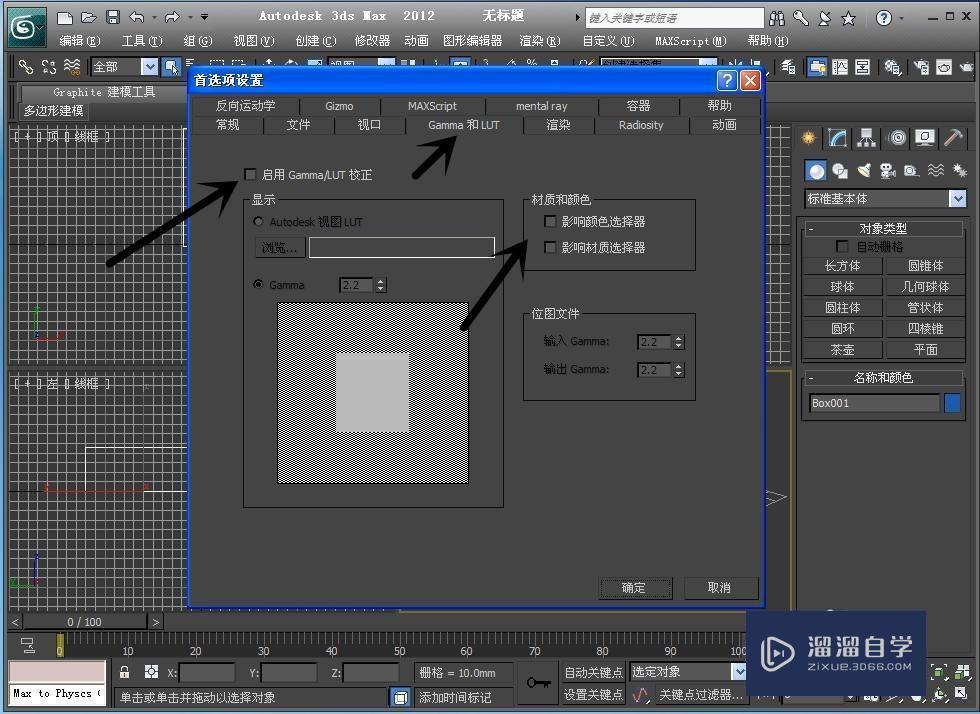Open the Hierarchy panel icon
This screenshot has width=980, height=714.
click(866, 137)
